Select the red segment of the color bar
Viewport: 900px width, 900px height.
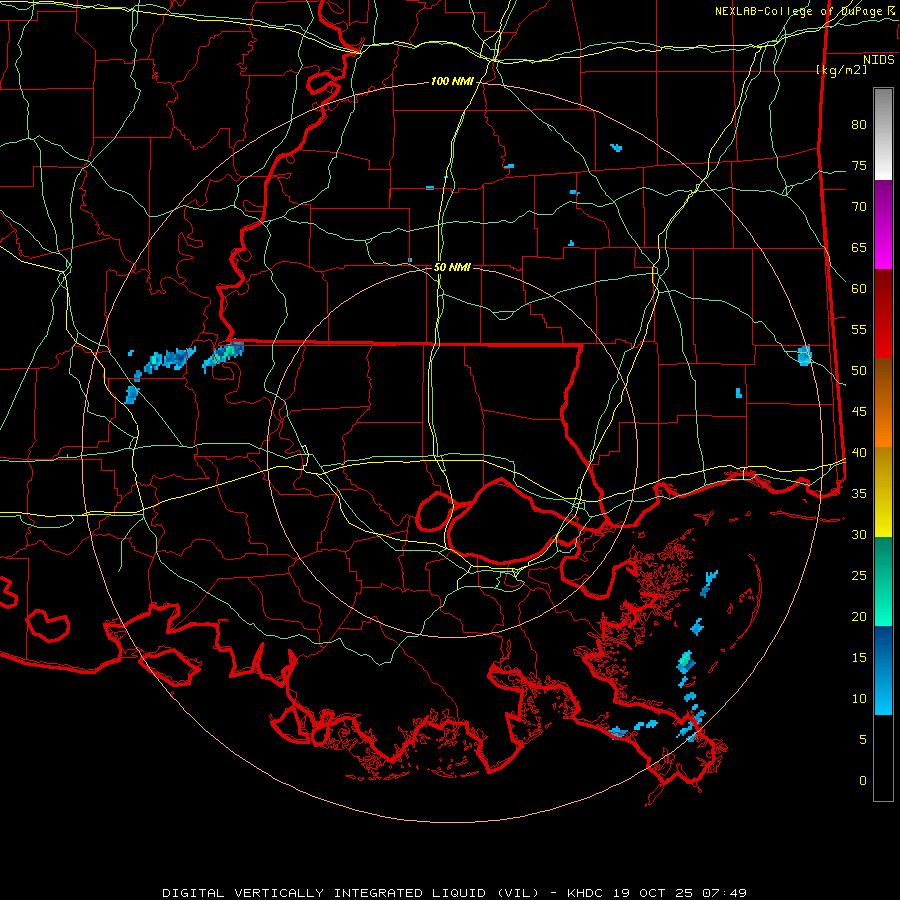coord(883,314)
